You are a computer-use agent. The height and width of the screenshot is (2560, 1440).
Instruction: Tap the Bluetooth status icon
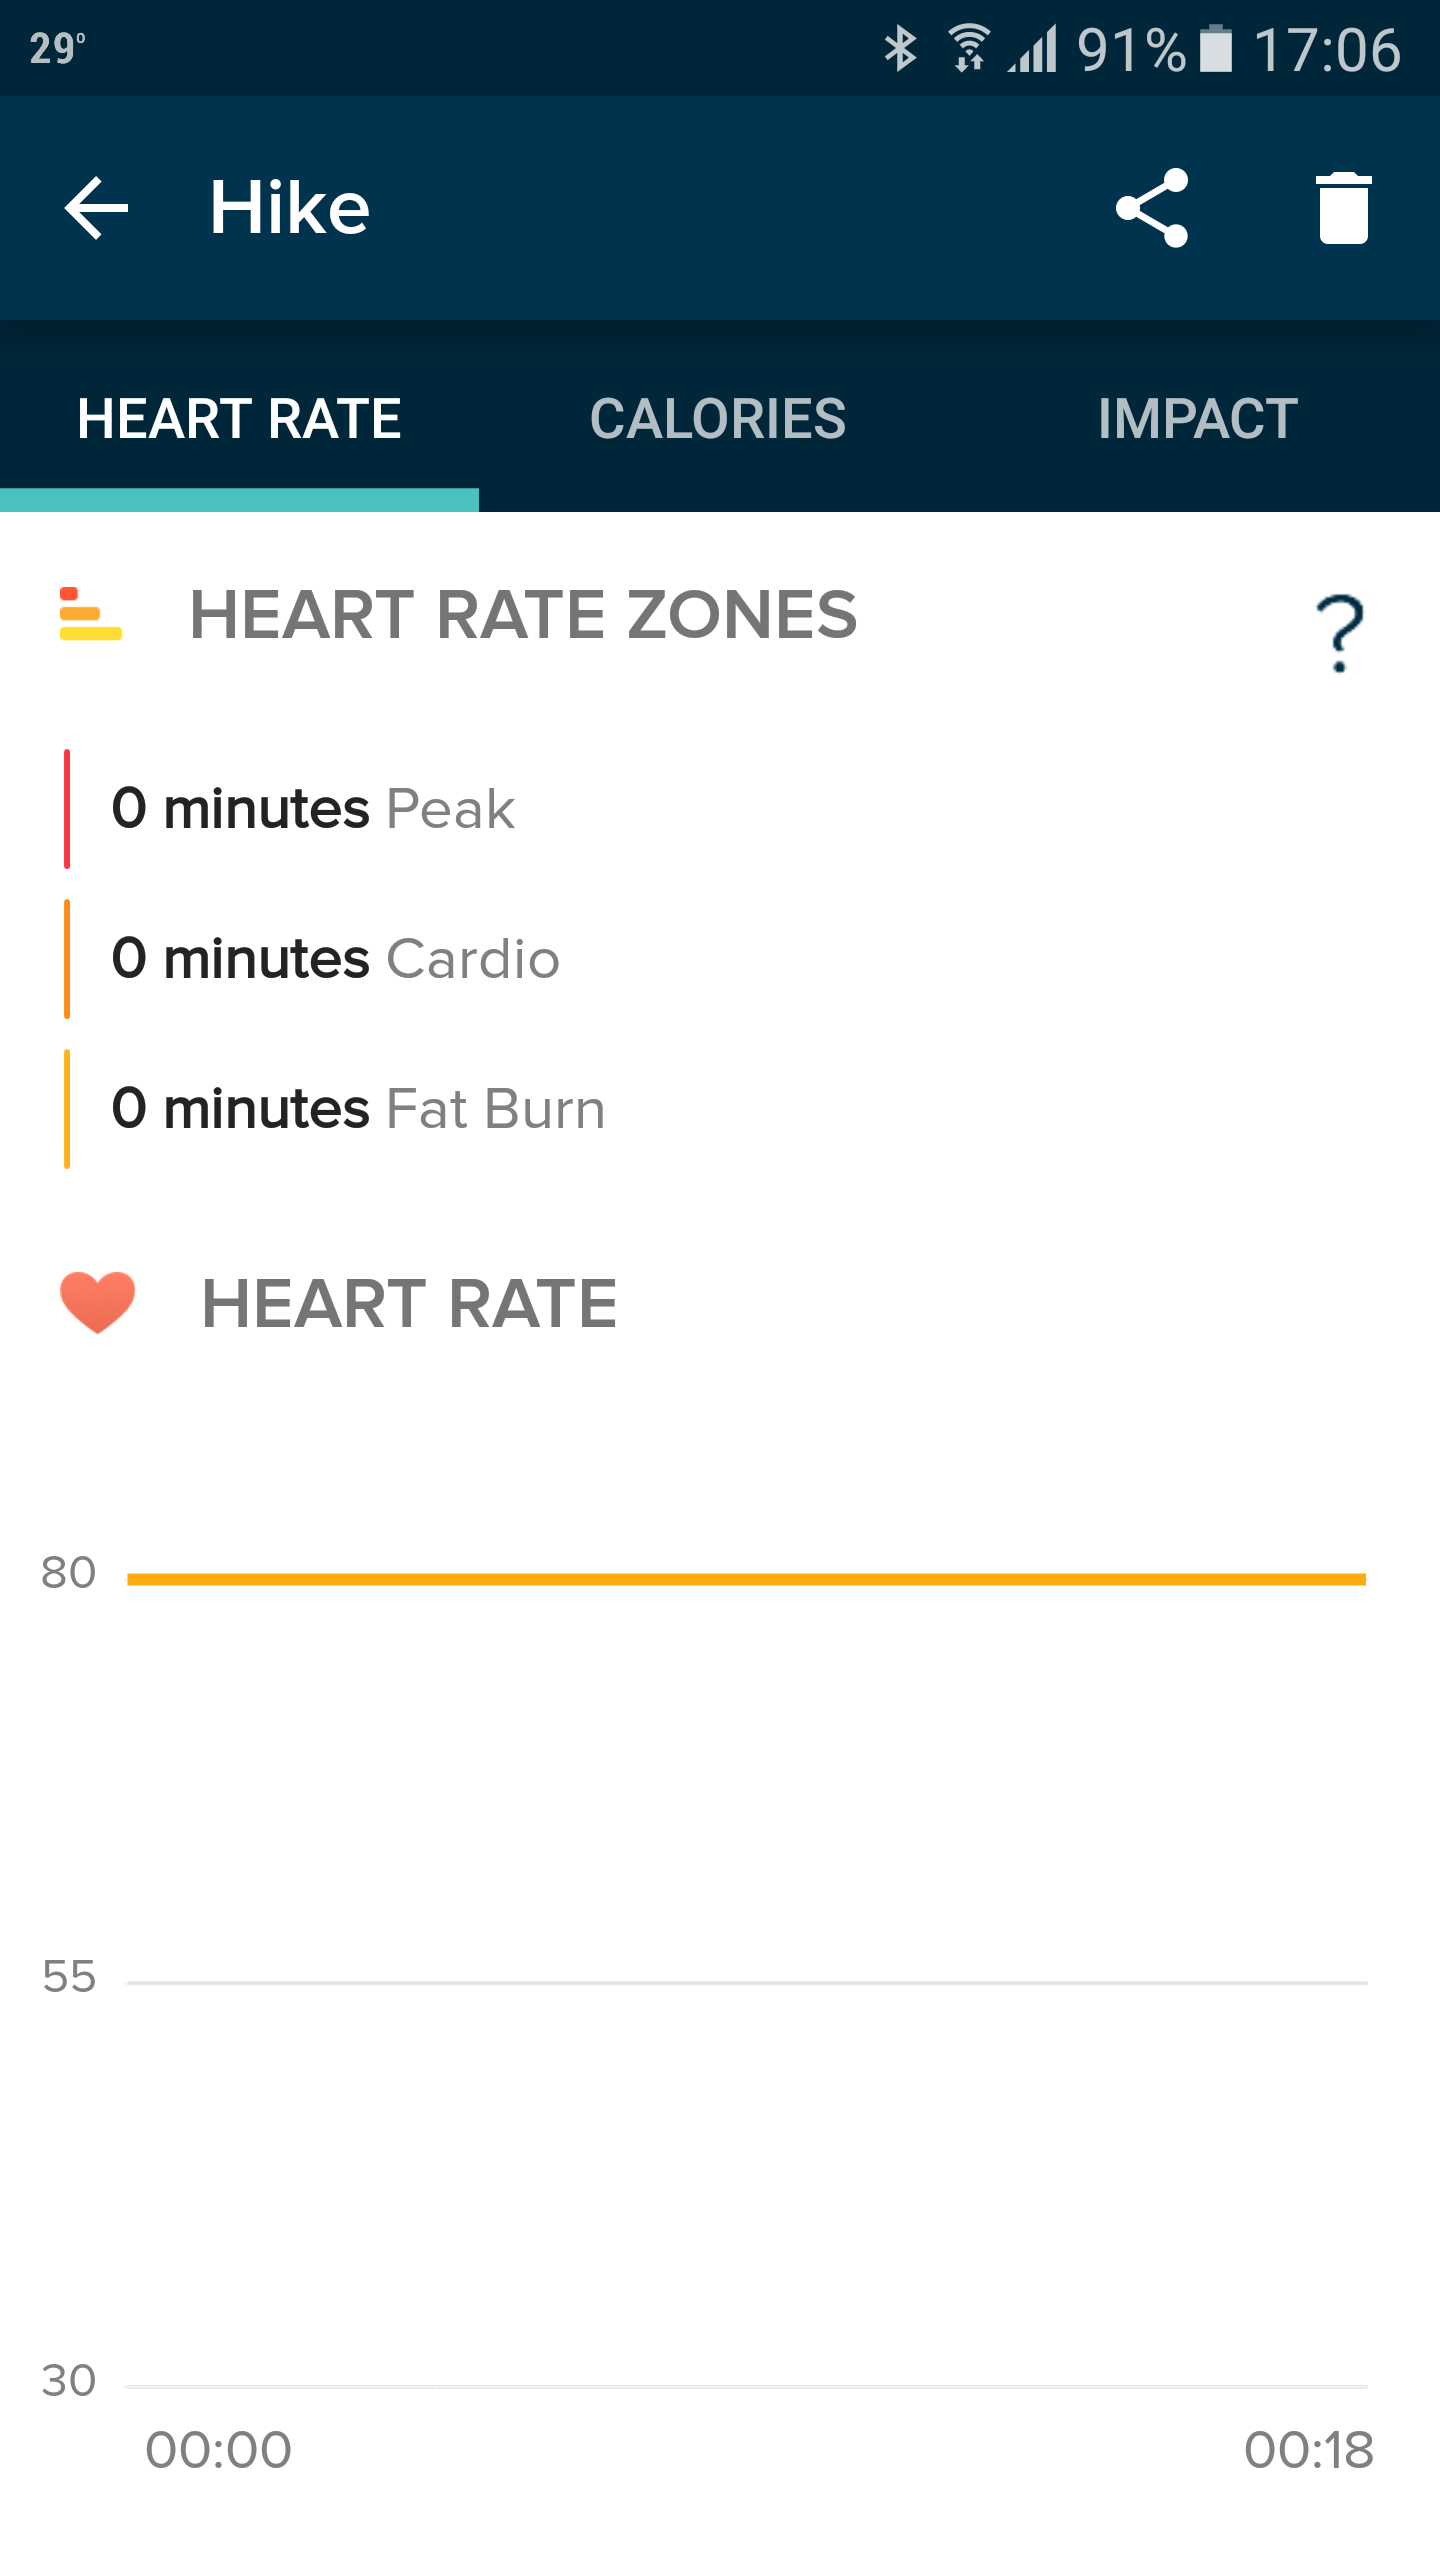[900, 48]
